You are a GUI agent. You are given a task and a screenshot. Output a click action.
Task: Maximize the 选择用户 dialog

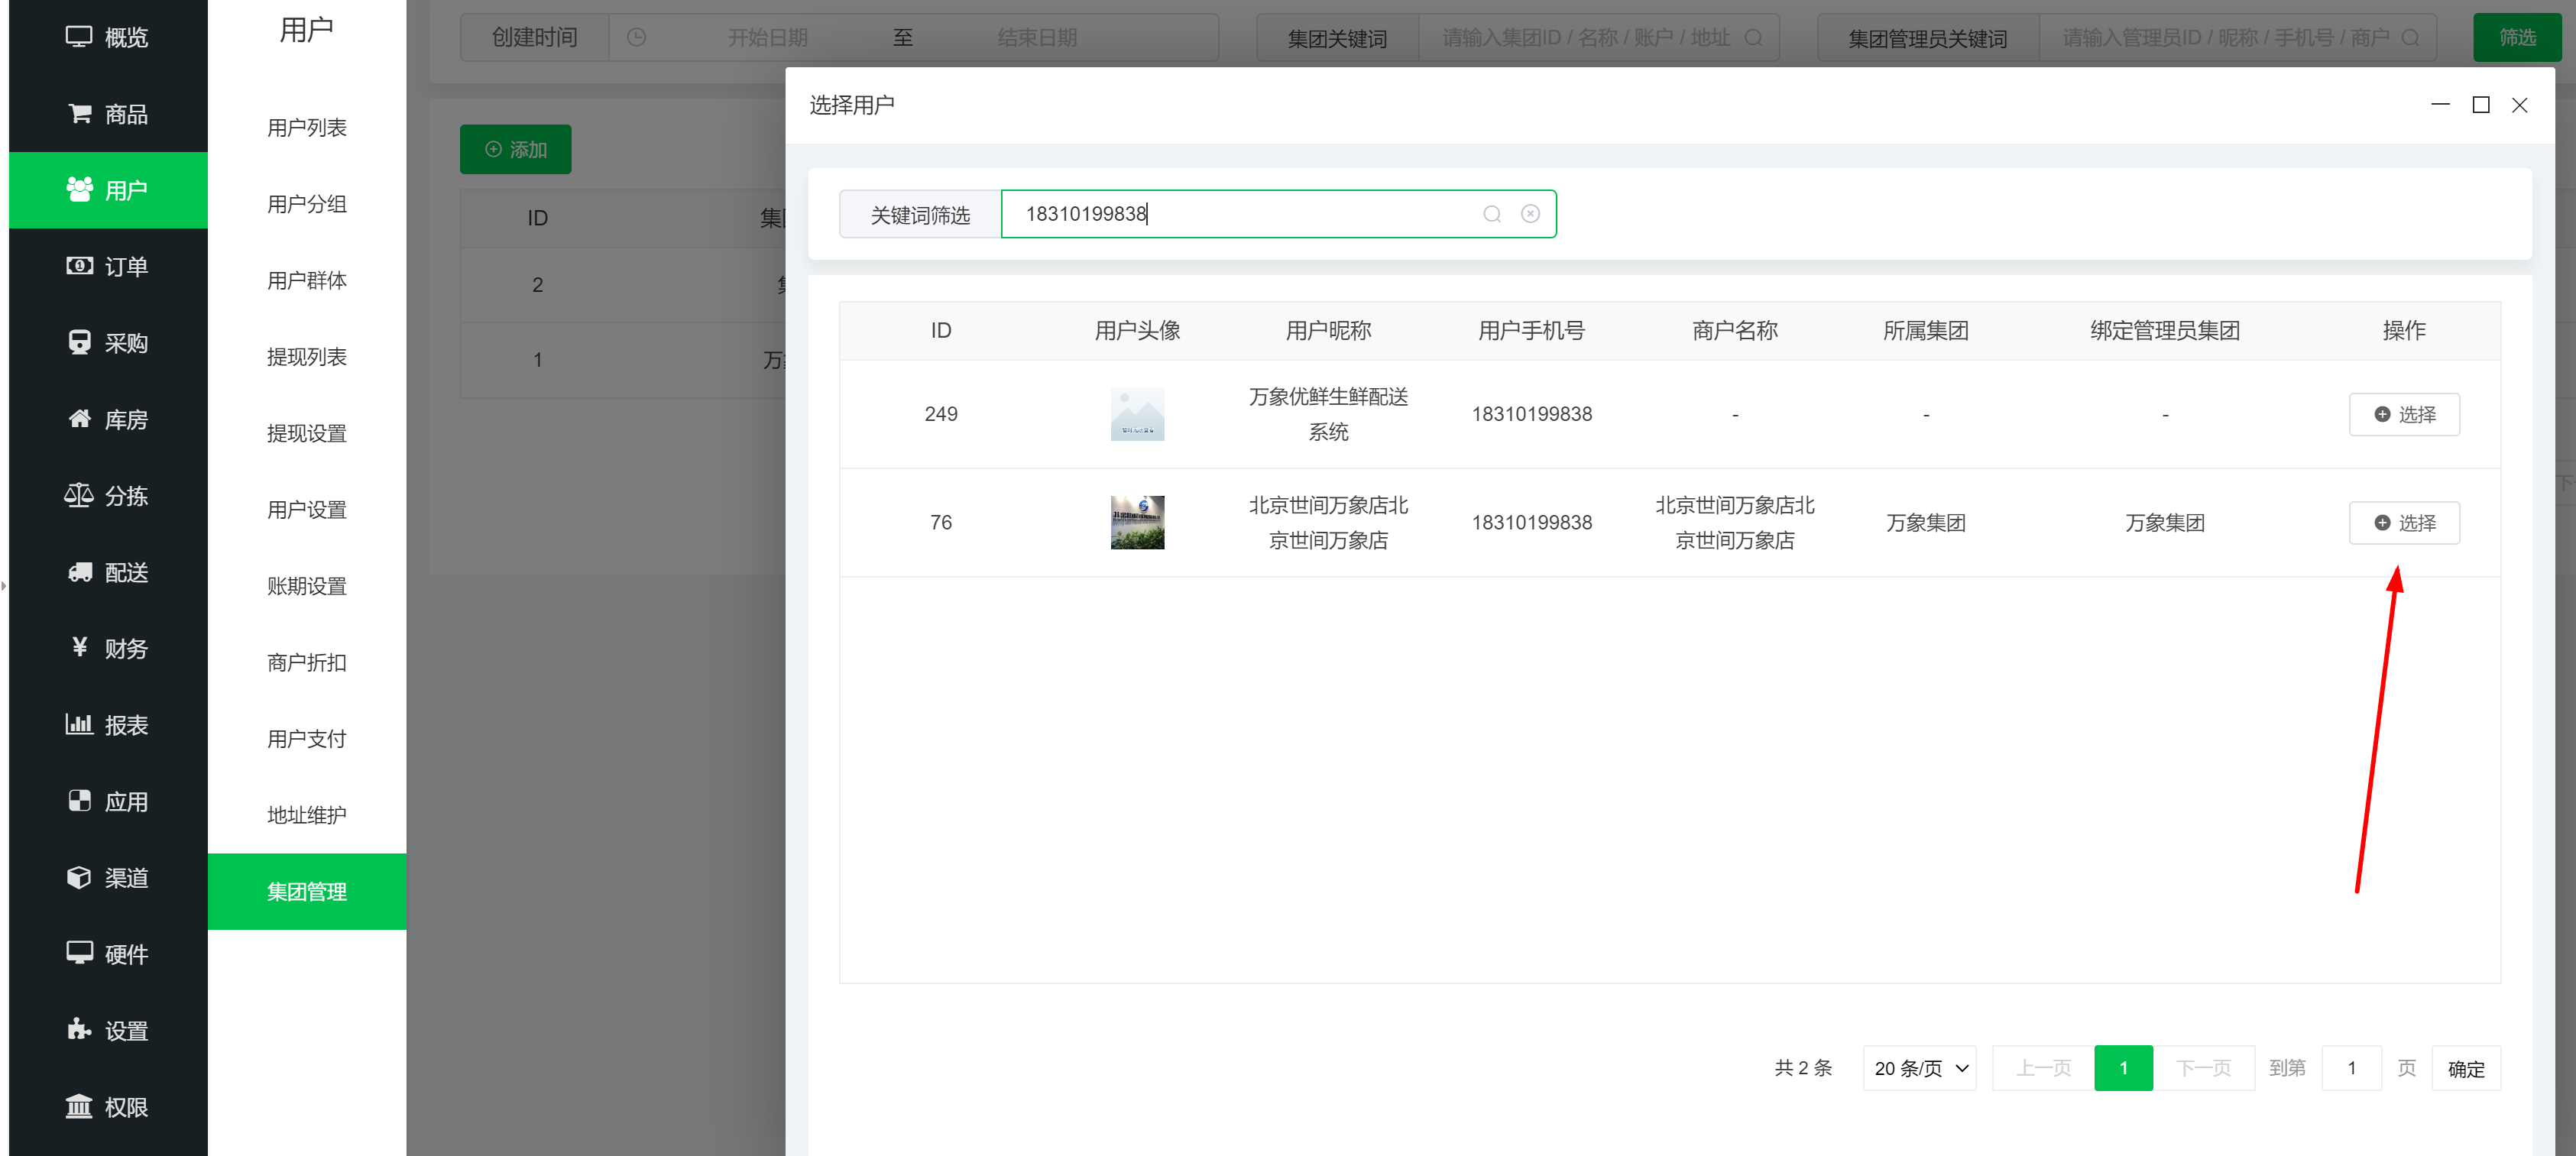click(x=2480, y=105)
